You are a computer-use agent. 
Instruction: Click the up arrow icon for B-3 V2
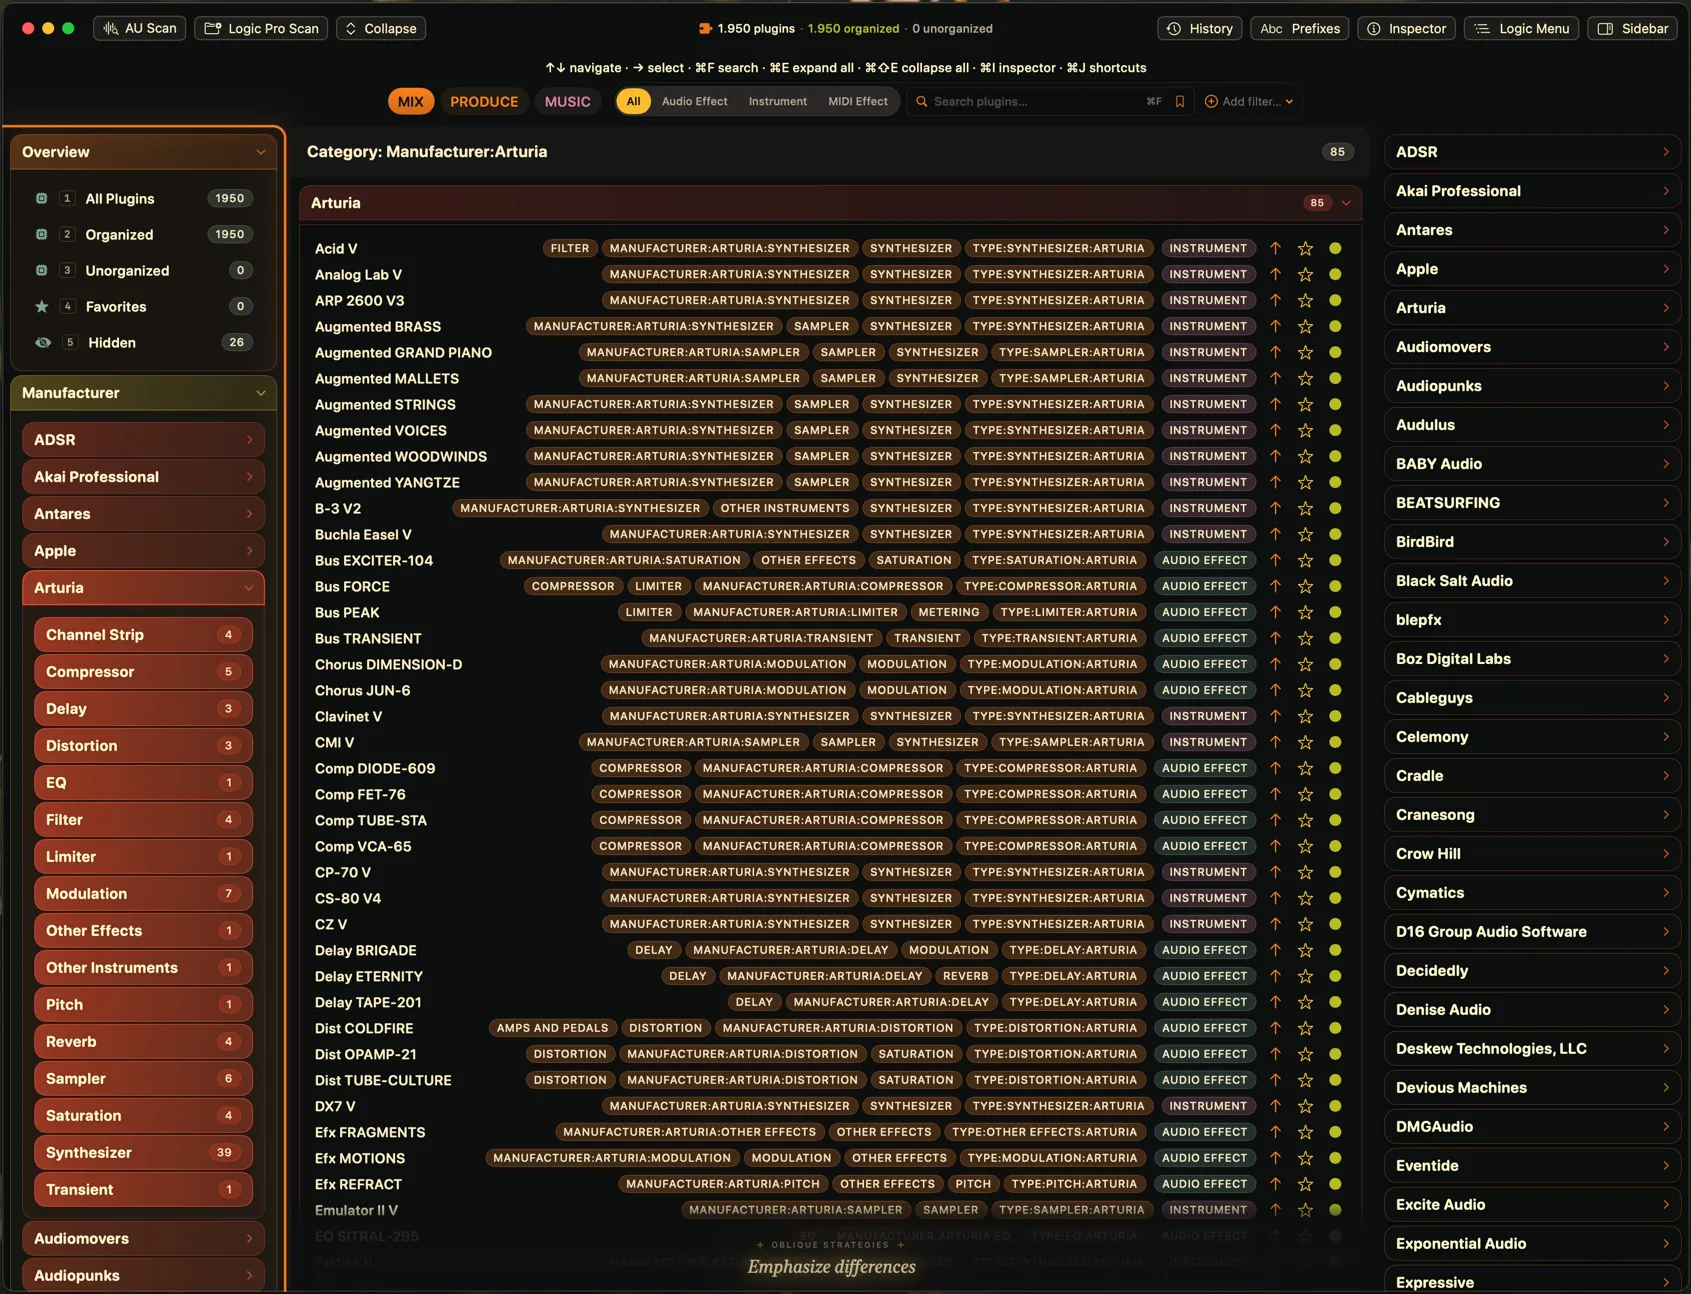pos(1275,509)
